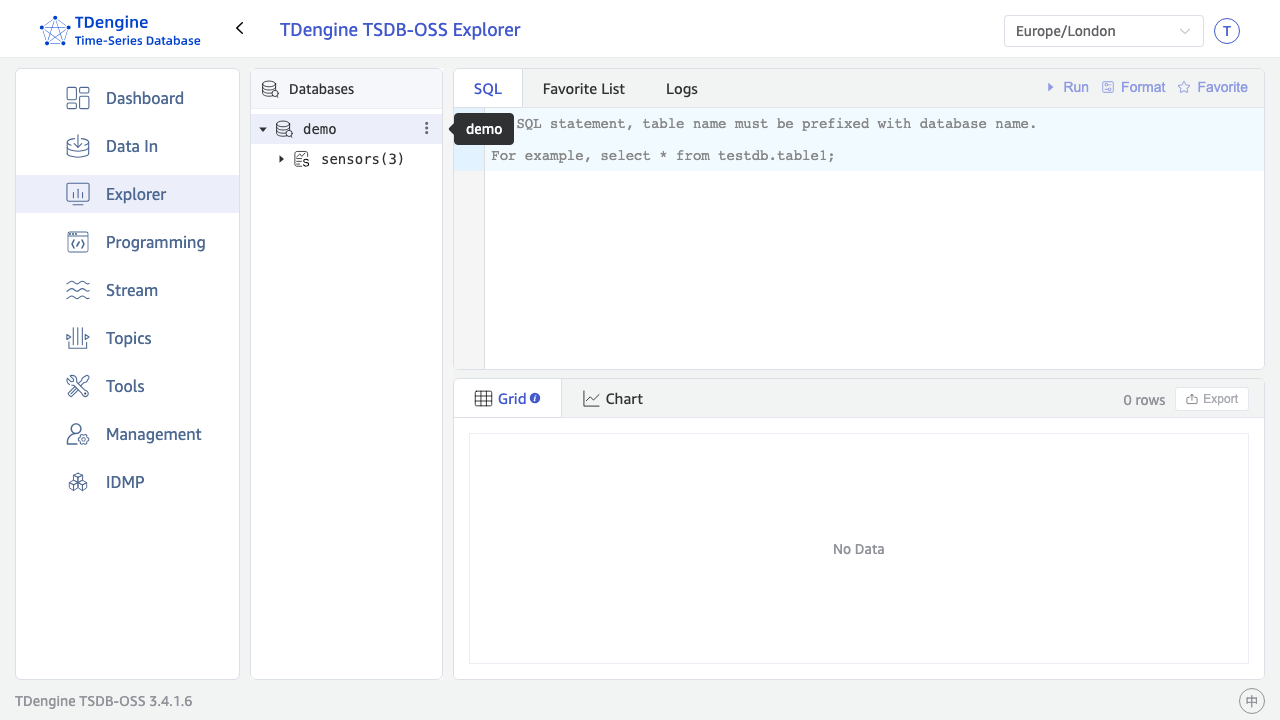Screen dimensions: 1280x720
Task: Open the Europe/London timezone dropdown
Action: tap(1104, 31)
